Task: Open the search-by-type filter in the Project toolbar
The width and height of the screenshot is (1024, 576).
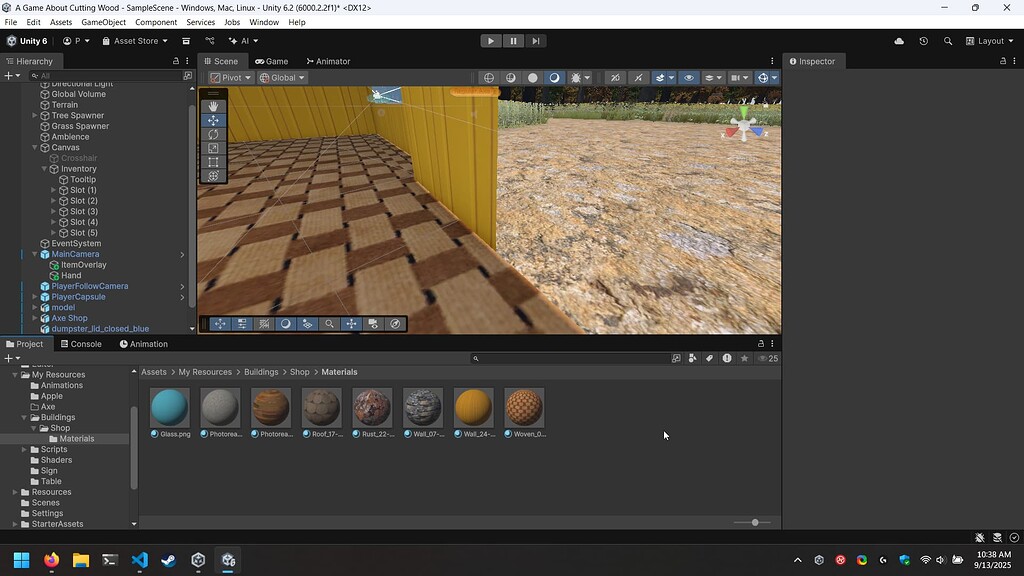Action: [692, 358]
